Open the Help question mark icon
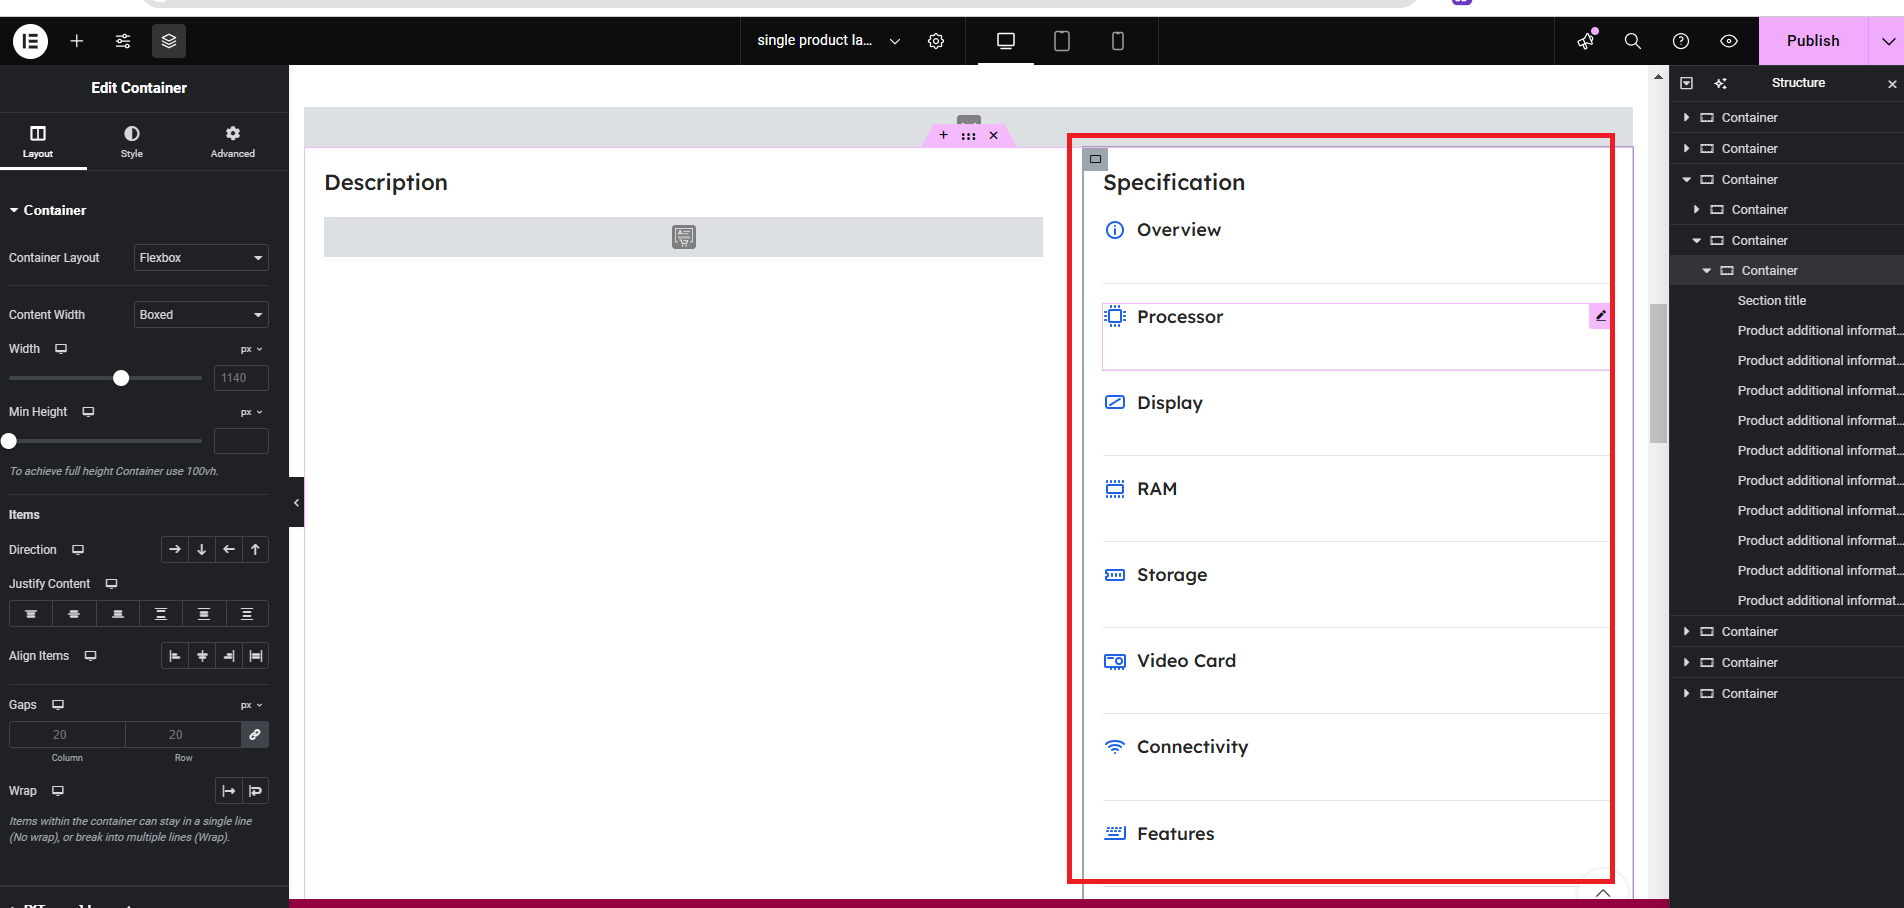Viewport: 1904px width, 908px height. pyautogui.click(x=1681, y=41)
